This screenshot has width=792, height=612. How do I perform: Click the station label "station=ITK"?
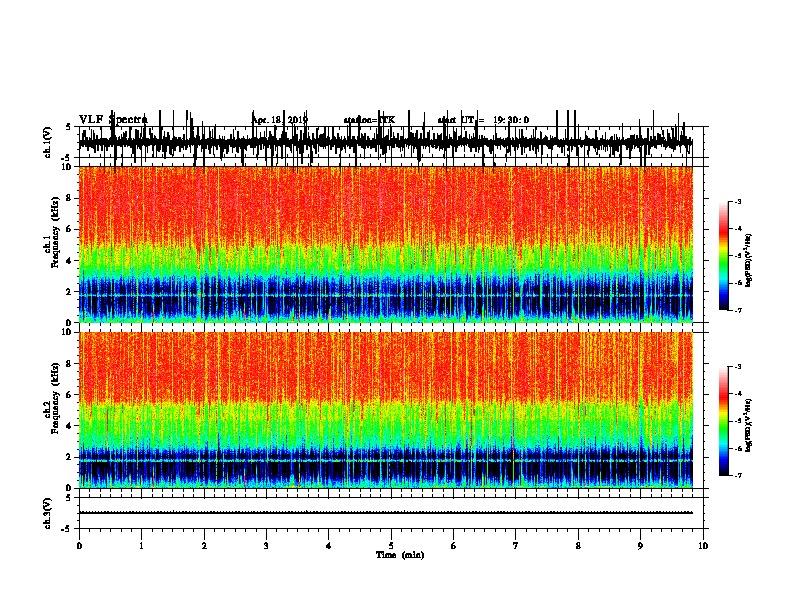(x=369, y=120)
